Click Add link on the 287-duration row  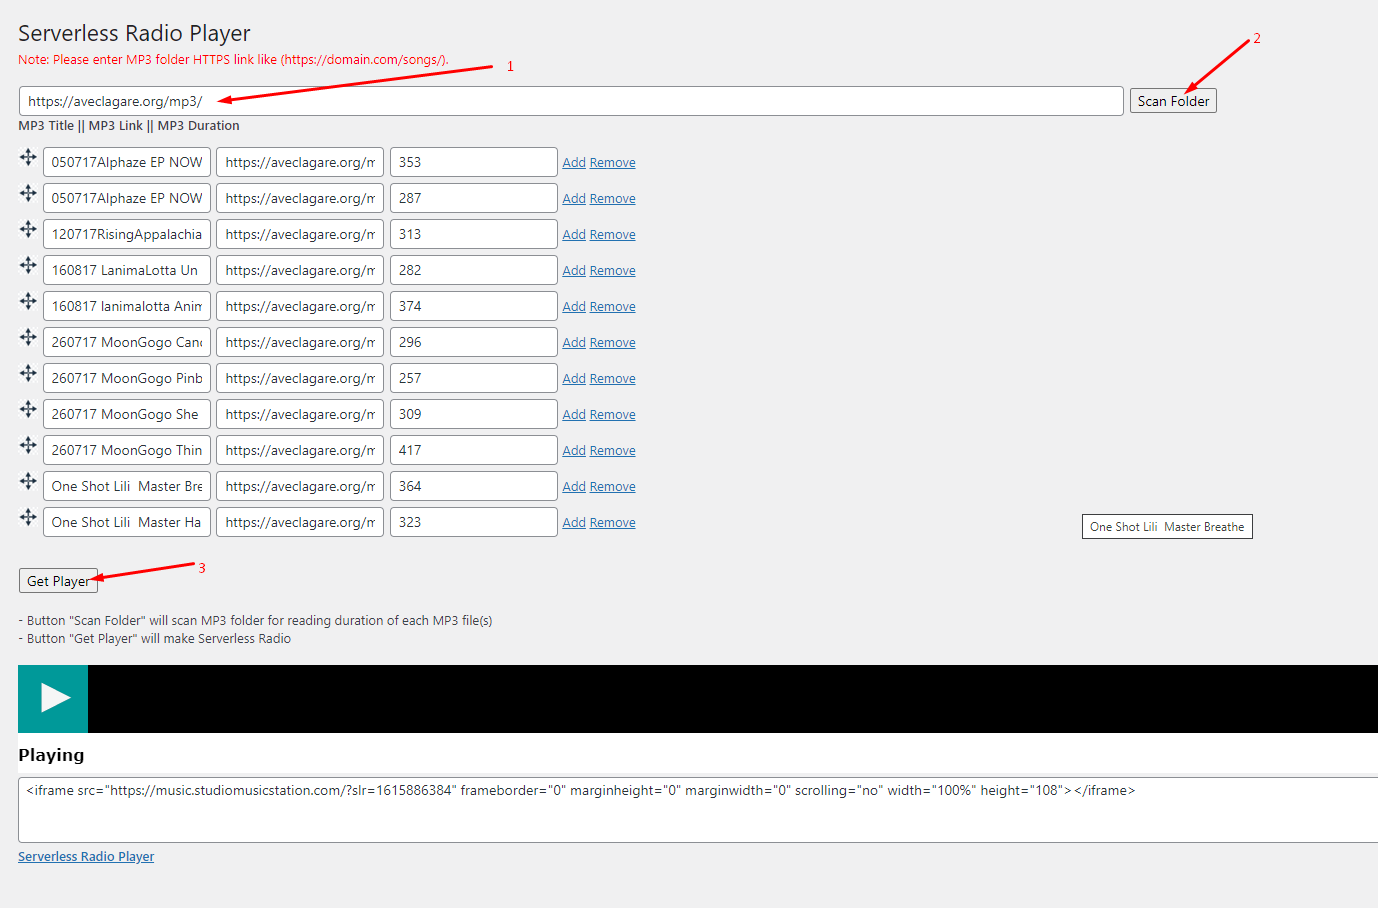tap(573, 199)
